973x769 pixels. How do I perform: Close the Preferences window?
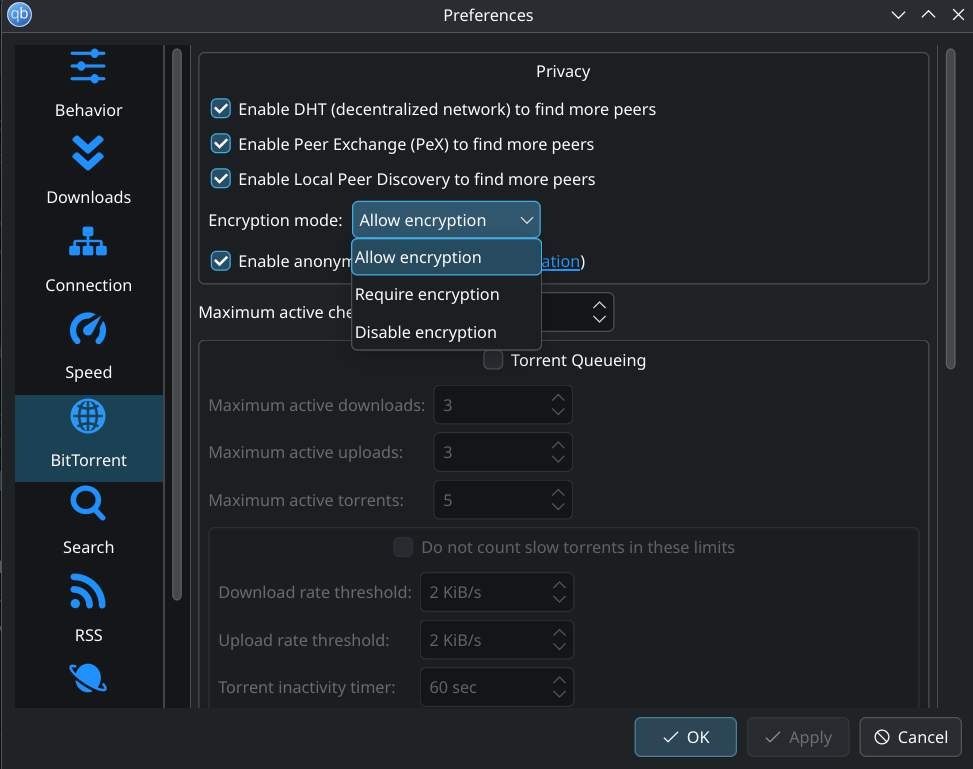click(958, 15)
